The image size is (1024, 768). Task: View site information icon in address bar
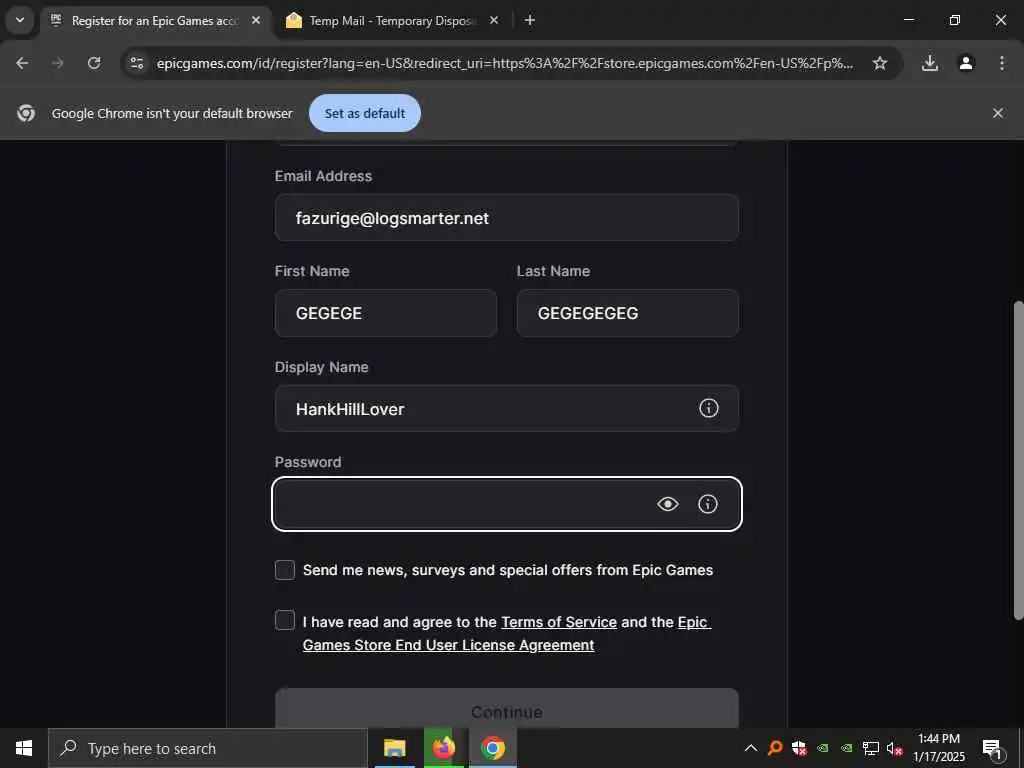(x=136, y=63)
